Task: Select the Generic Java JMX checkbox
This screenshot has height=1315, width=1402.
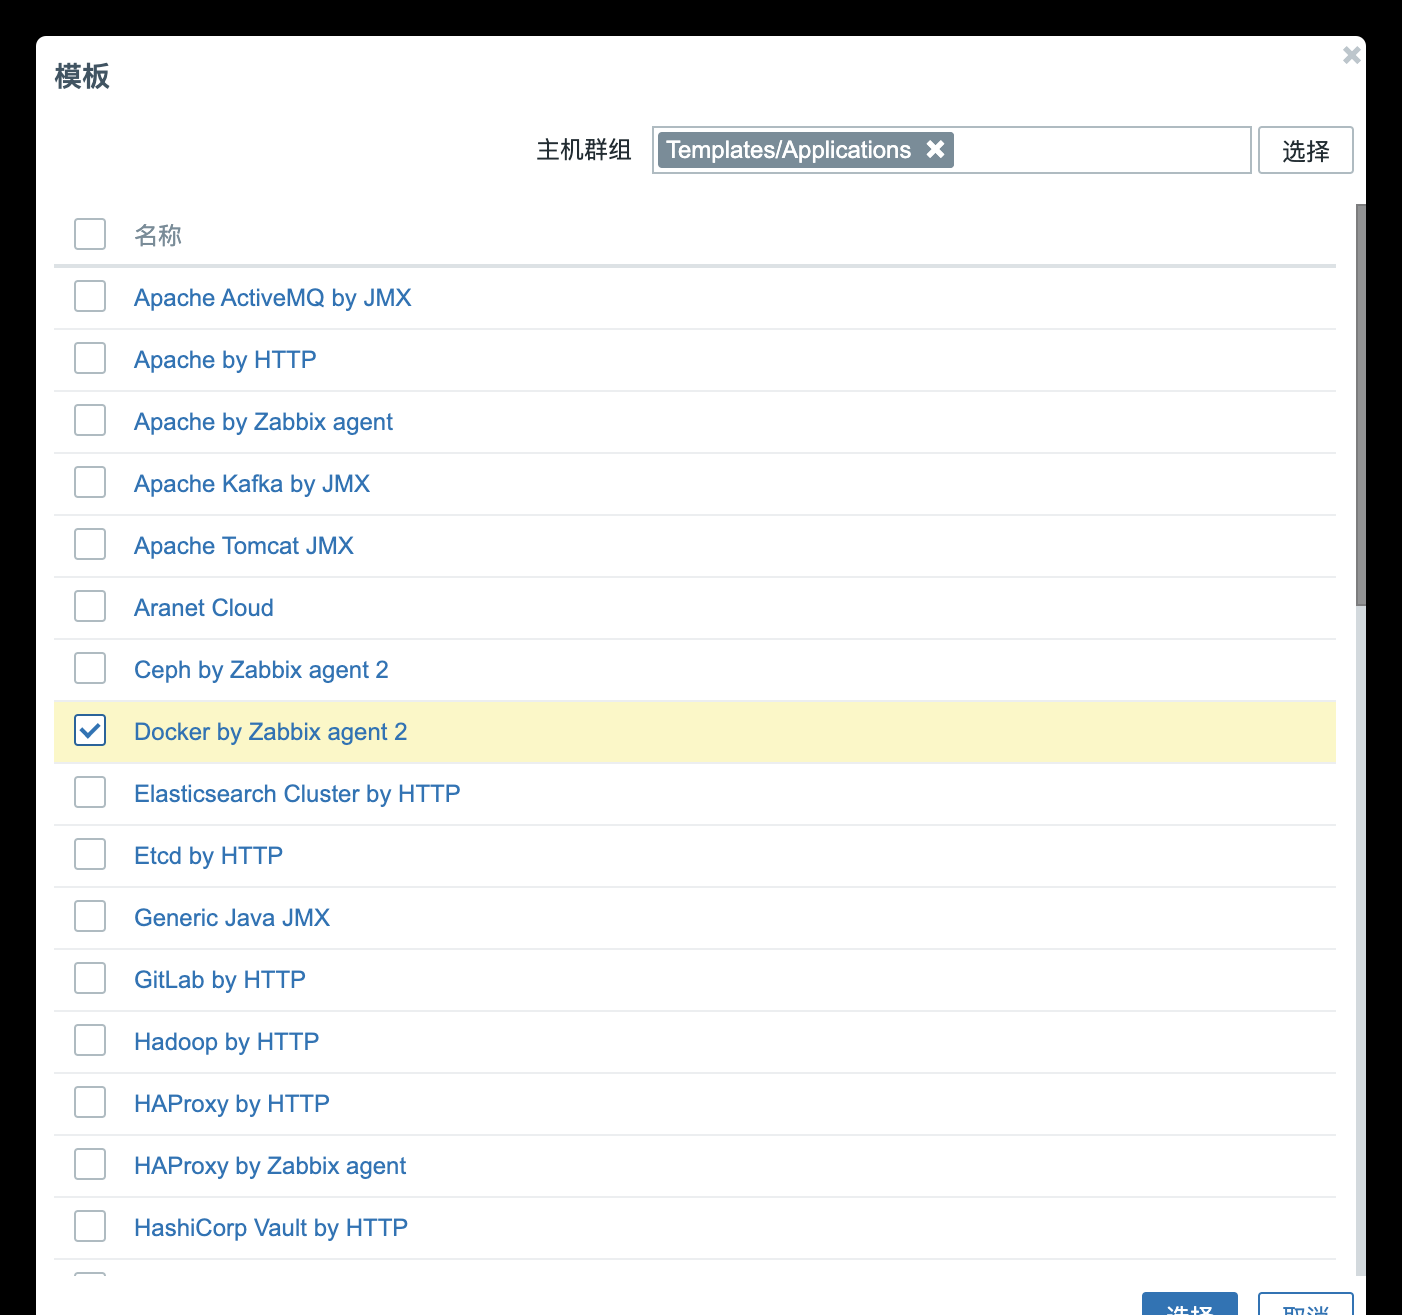Action: click(90, 916)
